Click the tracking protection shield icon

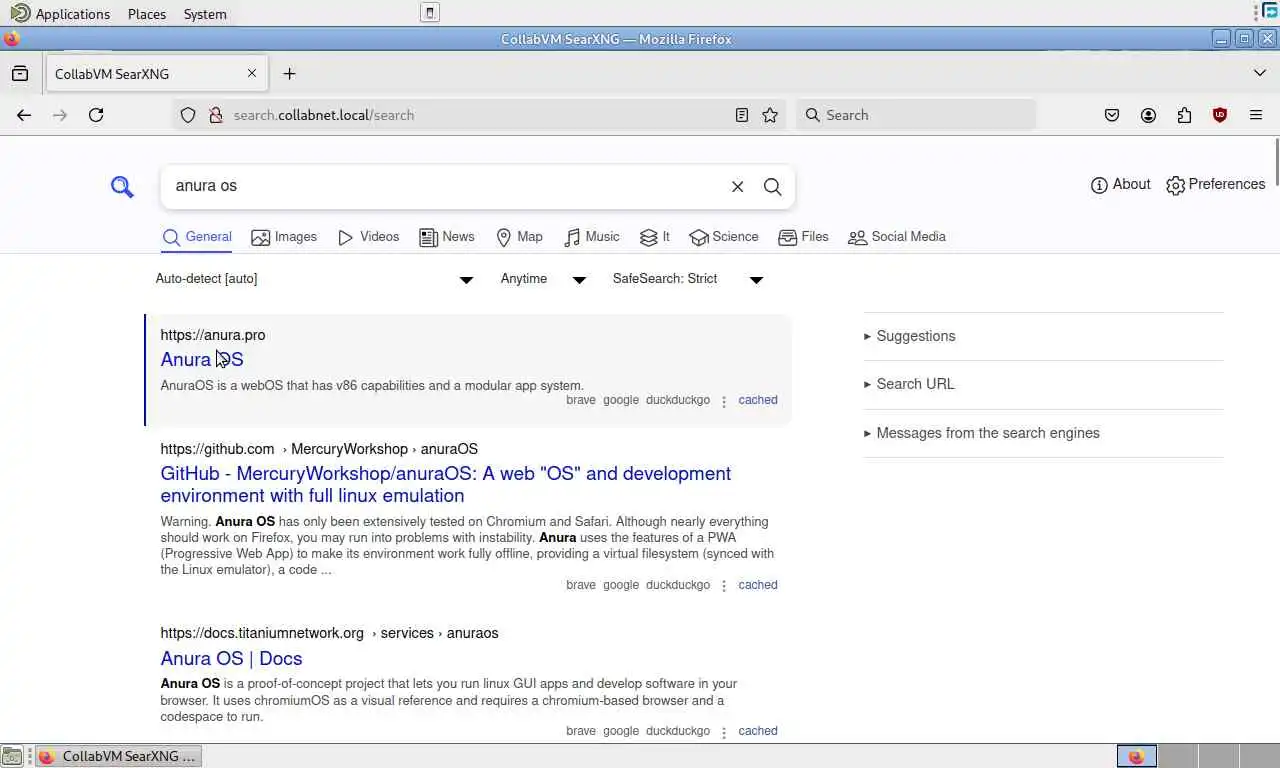[x=187, y=115]
